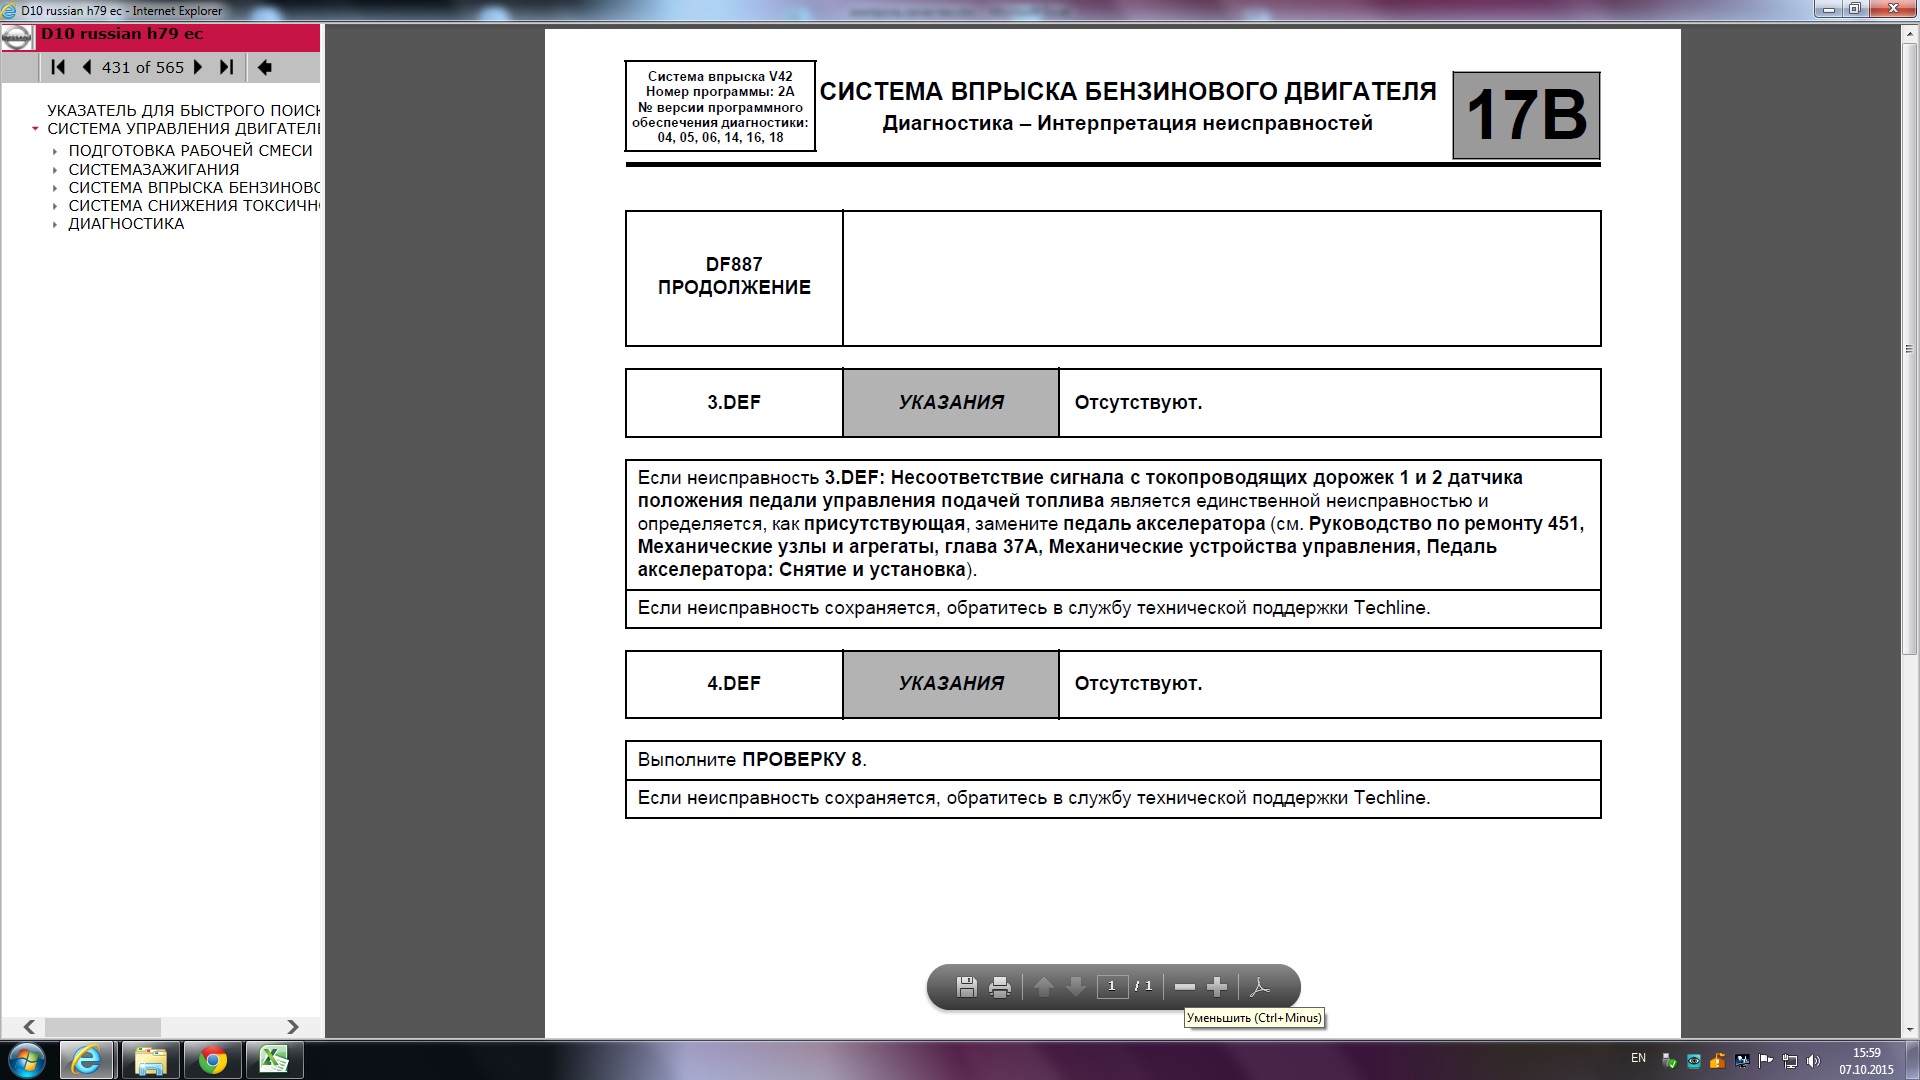Open the Windows Start menu

[26, 1060]
